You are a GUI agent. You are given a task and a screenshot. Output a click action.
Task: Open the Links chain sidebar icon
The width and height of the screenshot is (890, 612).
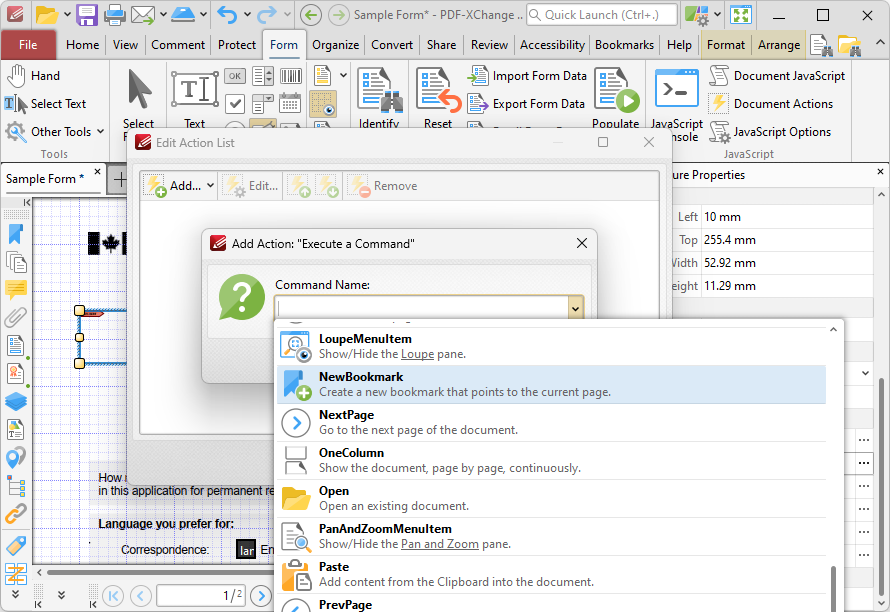(x=16, y=514)
